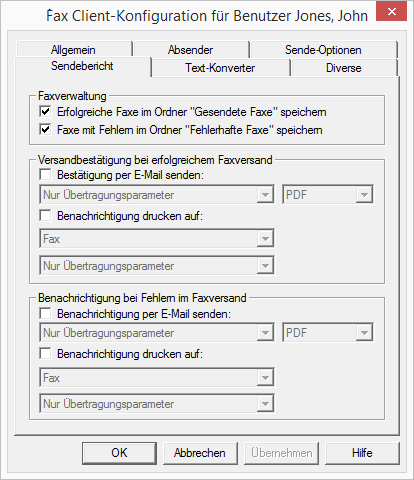Open Hilfe for this dialog
Screen dimensions: 414x480
click(x=362, y=453)
